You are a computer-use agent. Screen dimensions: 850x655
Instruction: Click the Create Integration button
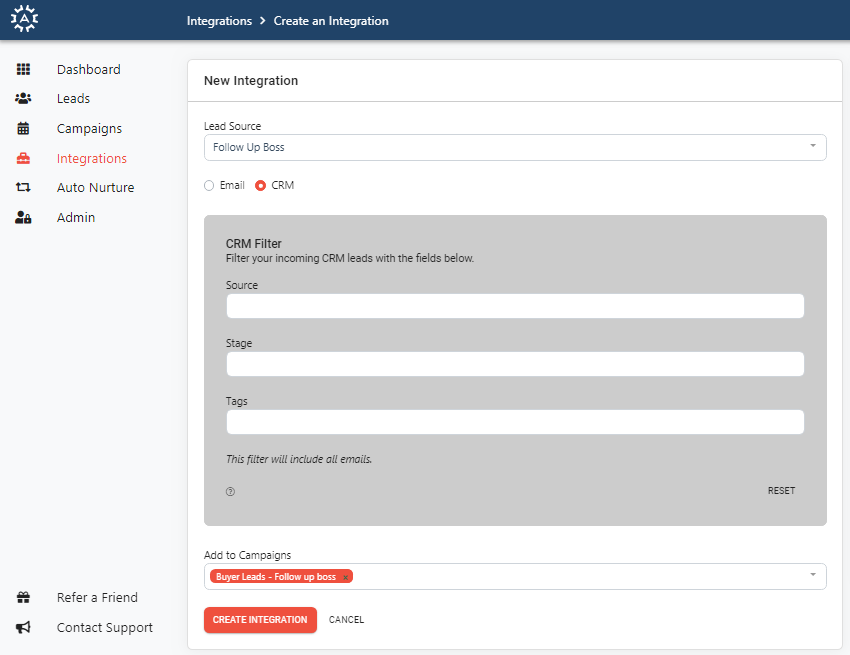tap(260, 620)
